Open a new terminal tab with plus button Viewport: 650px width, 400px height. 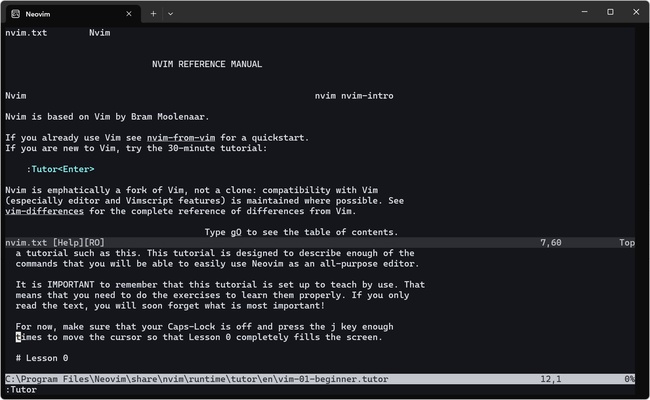[153, 14]
